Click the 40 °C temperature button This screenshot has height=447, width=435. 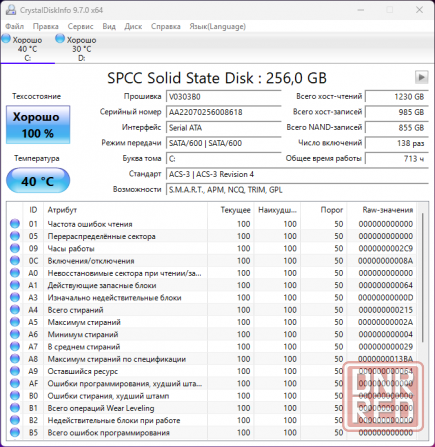click(x=38, y=181)
